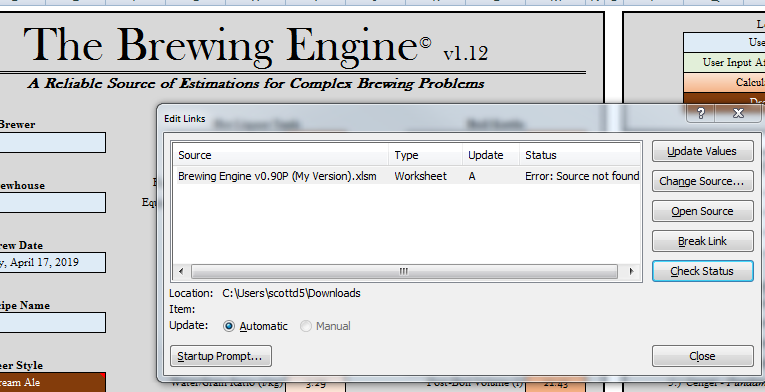This screenshot has height=392, width=765.
Task: Click the Brewhouse input field in spreadsheet
Action: tap(52, 203)
